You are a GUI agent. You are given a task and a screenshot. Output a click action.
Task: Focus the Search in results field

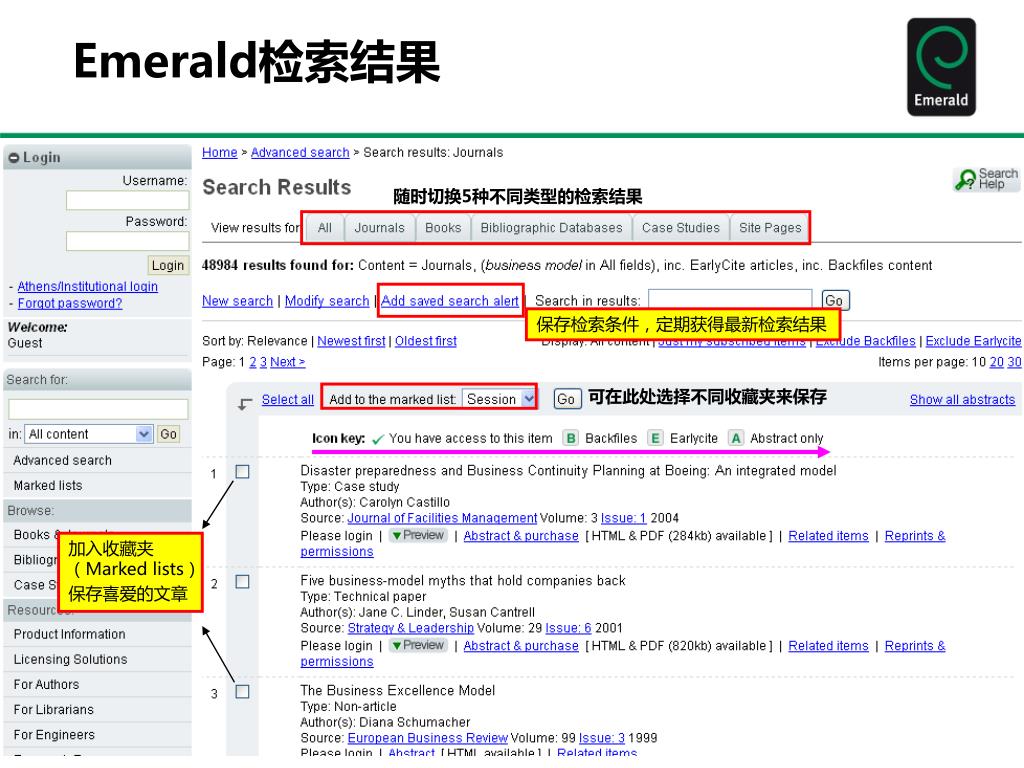click(730, 300)
